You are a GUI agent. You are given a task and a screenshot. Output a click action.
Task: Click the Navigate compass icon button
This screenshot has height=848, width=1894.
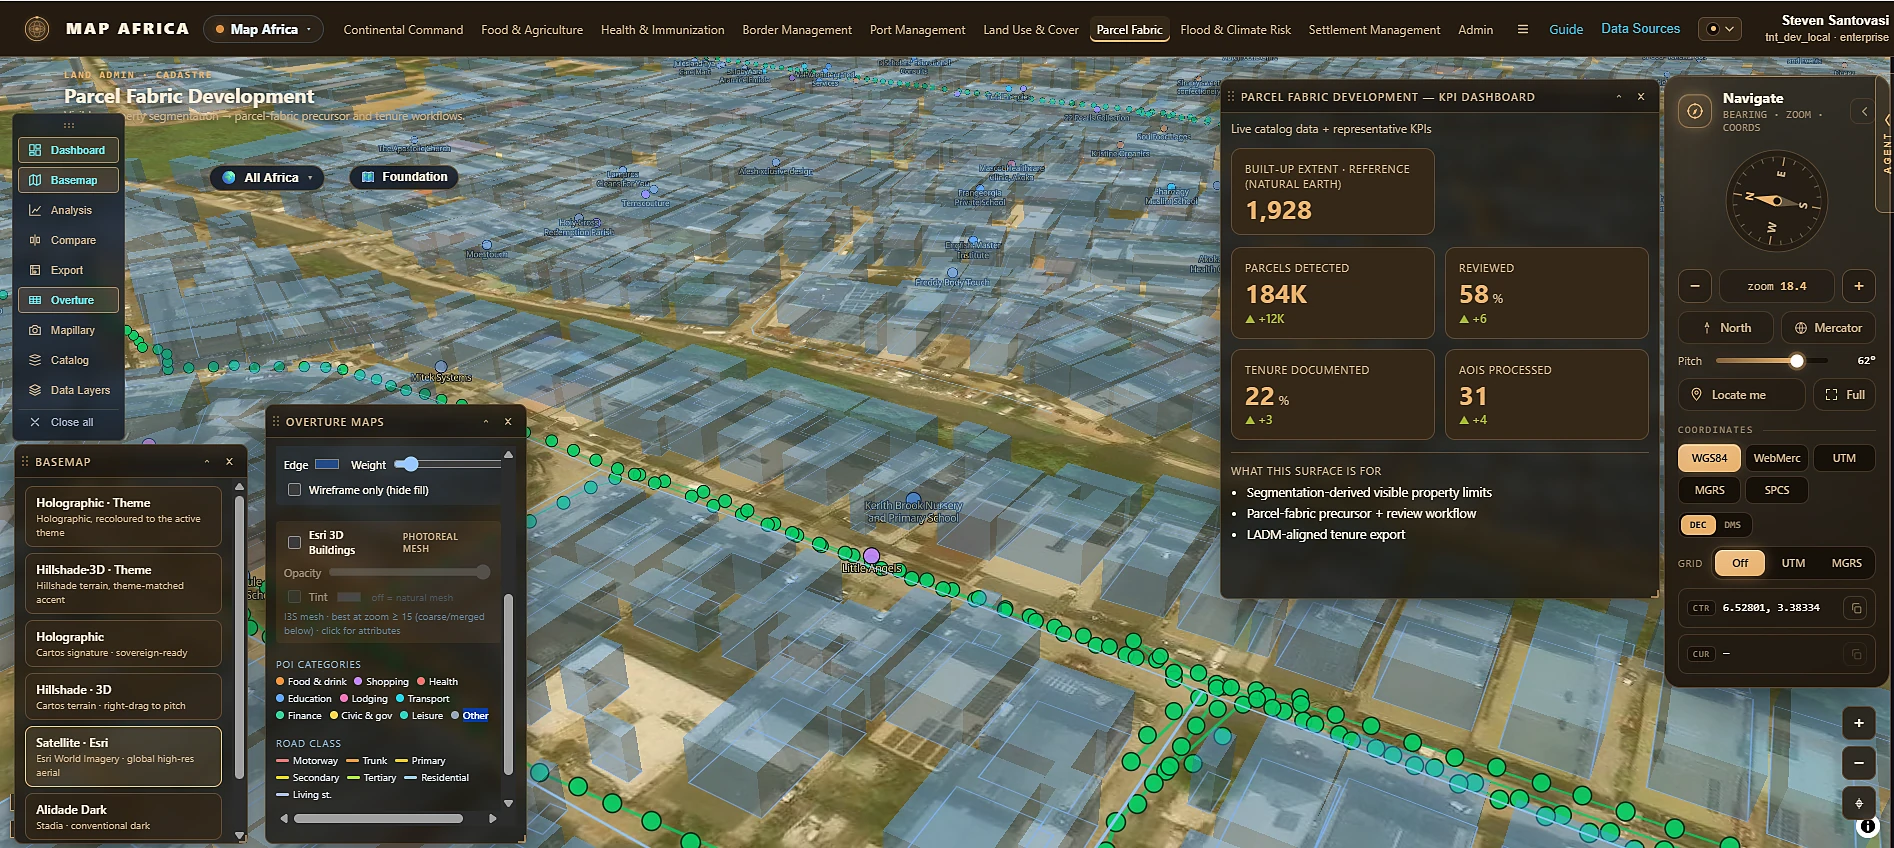[x=1695, y=111]
